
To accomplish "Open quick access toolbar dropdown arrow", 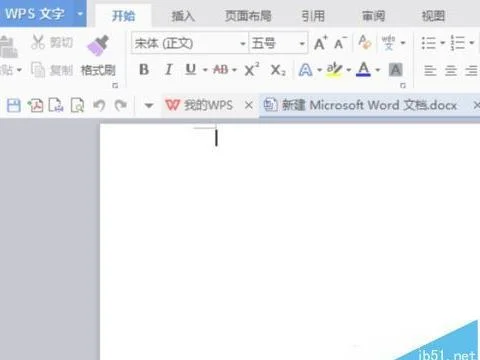I will point(149,106).
